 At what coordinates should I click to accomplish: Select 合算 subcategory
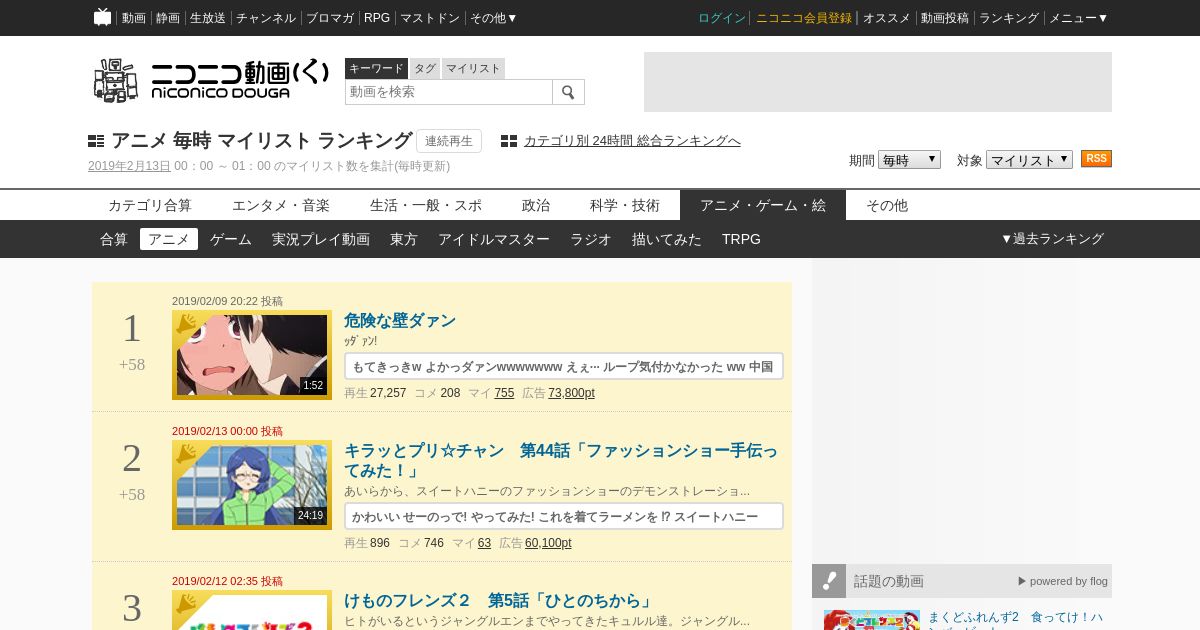(114, 239)
